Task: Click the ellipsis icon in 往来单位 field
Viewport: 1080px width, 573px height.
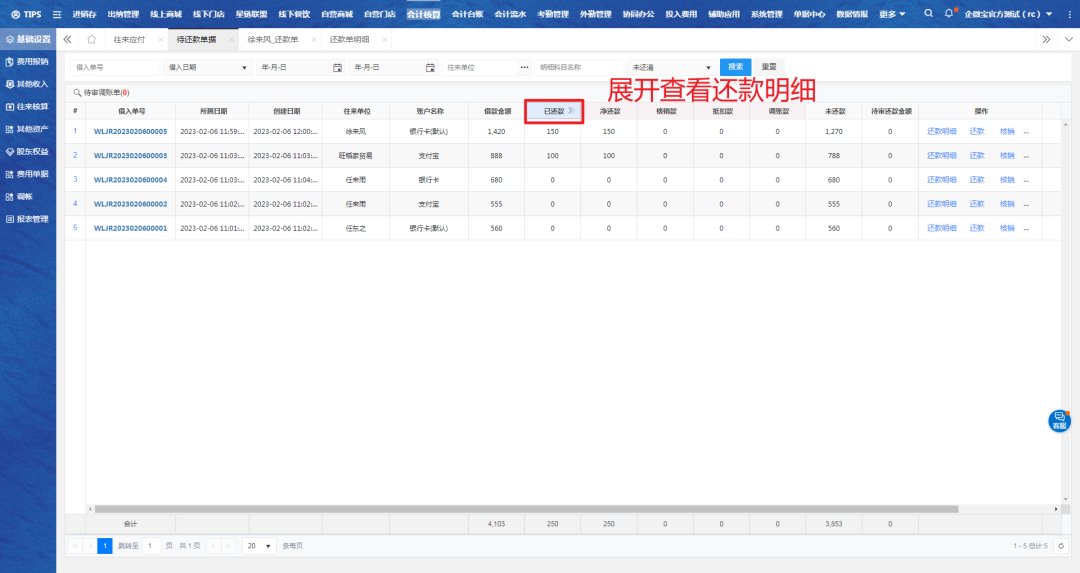Action: [524, 67]
